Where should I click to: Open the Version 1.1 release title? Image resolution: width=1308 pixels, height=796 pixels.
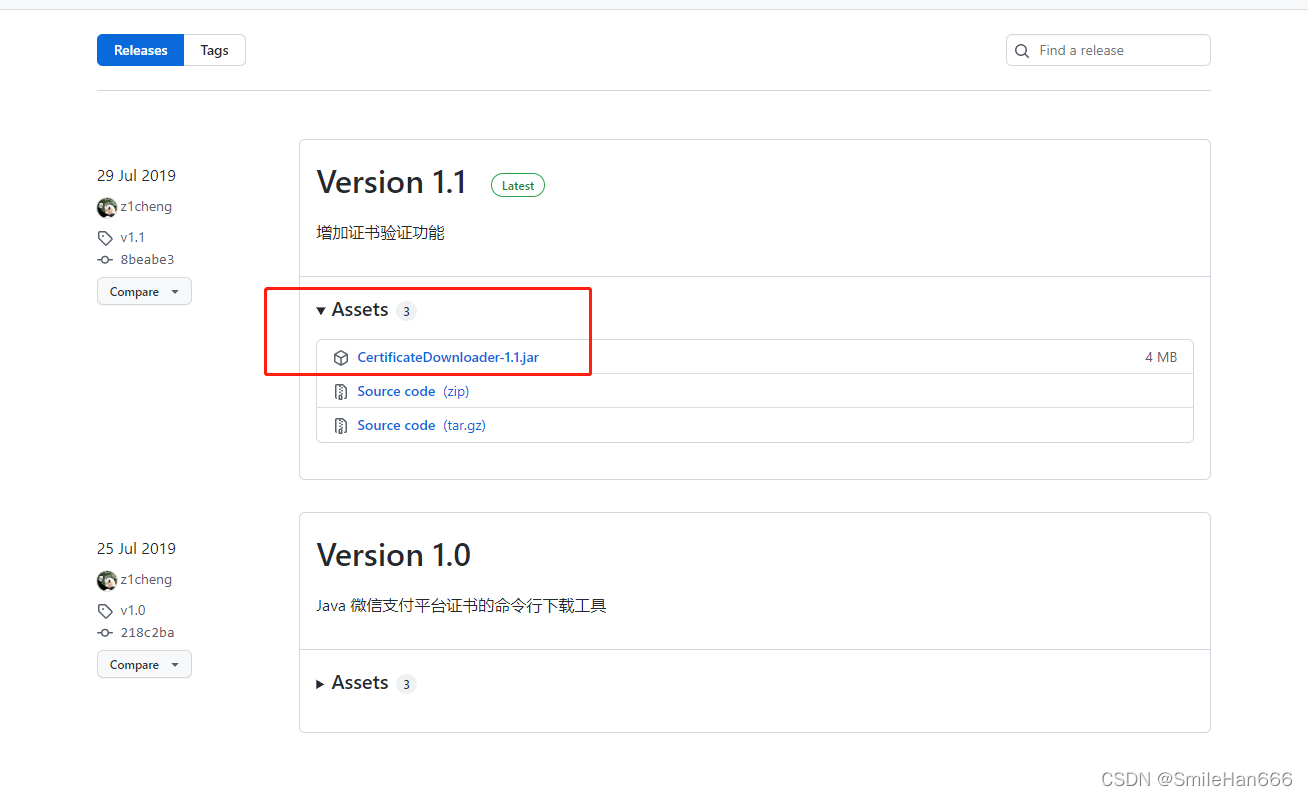click(x=392, y=182)
